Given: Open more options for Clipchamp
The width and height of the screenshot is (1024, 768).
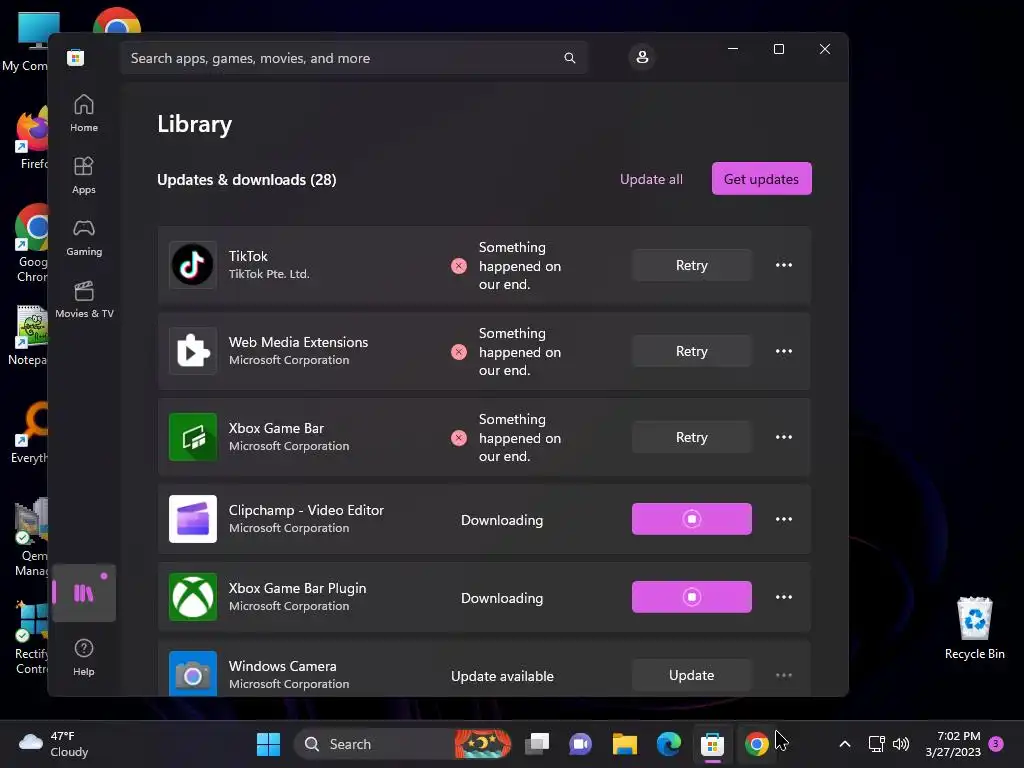Looking at the screenshot, I should 784,519.
